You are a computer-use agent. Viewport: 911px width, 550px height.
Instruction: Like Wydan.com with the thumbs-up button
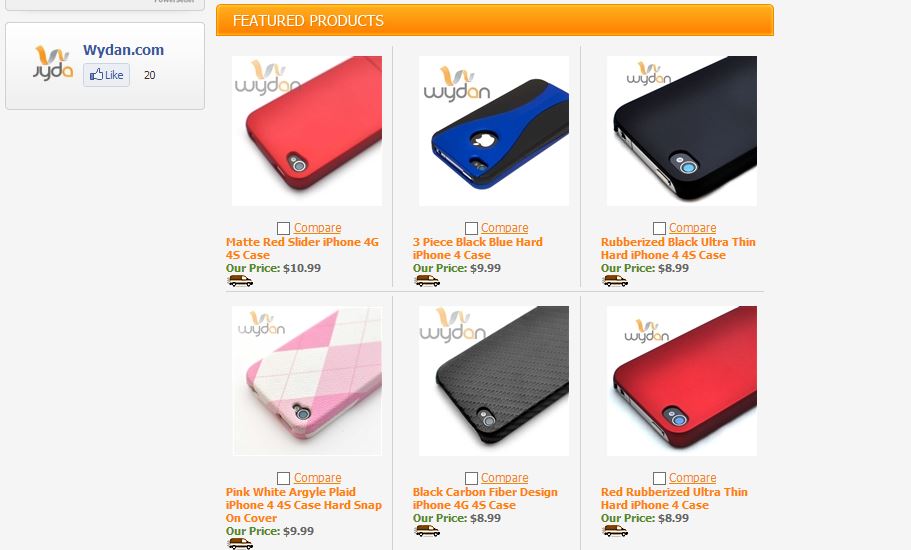[x=106, y=75]
